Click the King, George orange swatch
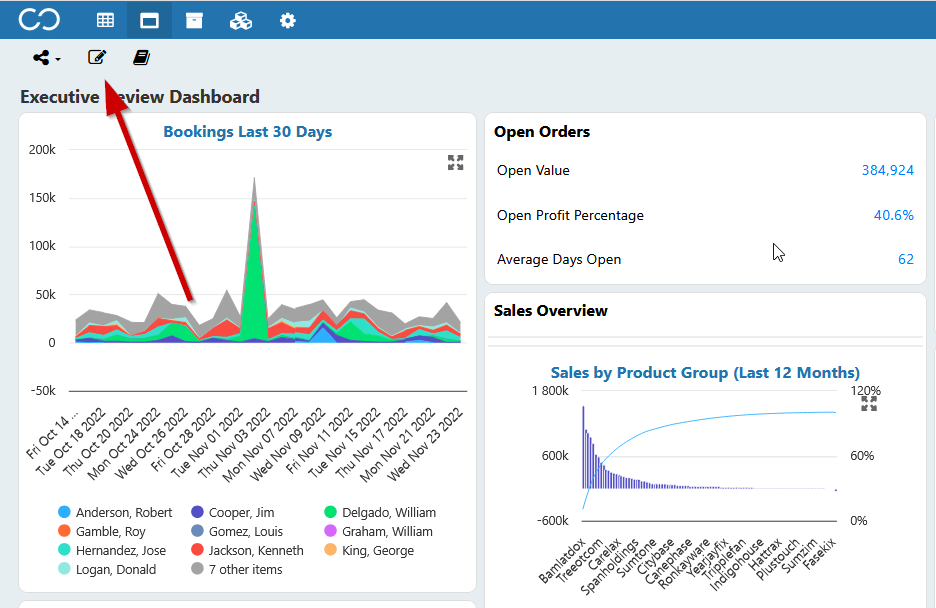Viewport: 936px width, 608px height. click(x=331, y=550)
